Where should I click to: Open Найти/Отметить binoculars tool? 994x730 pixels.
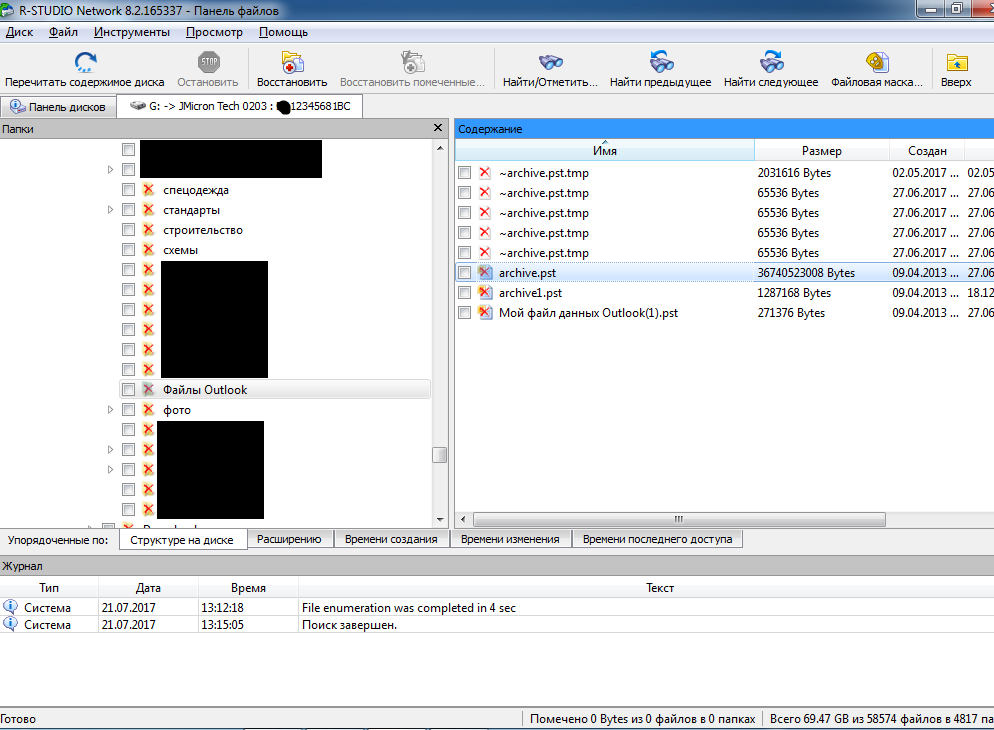click(x=550, y=62)
